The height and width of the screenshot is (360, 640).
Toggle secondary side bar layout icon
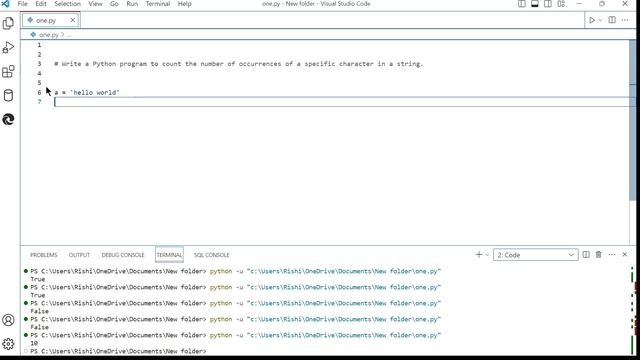tap(548, 4)
